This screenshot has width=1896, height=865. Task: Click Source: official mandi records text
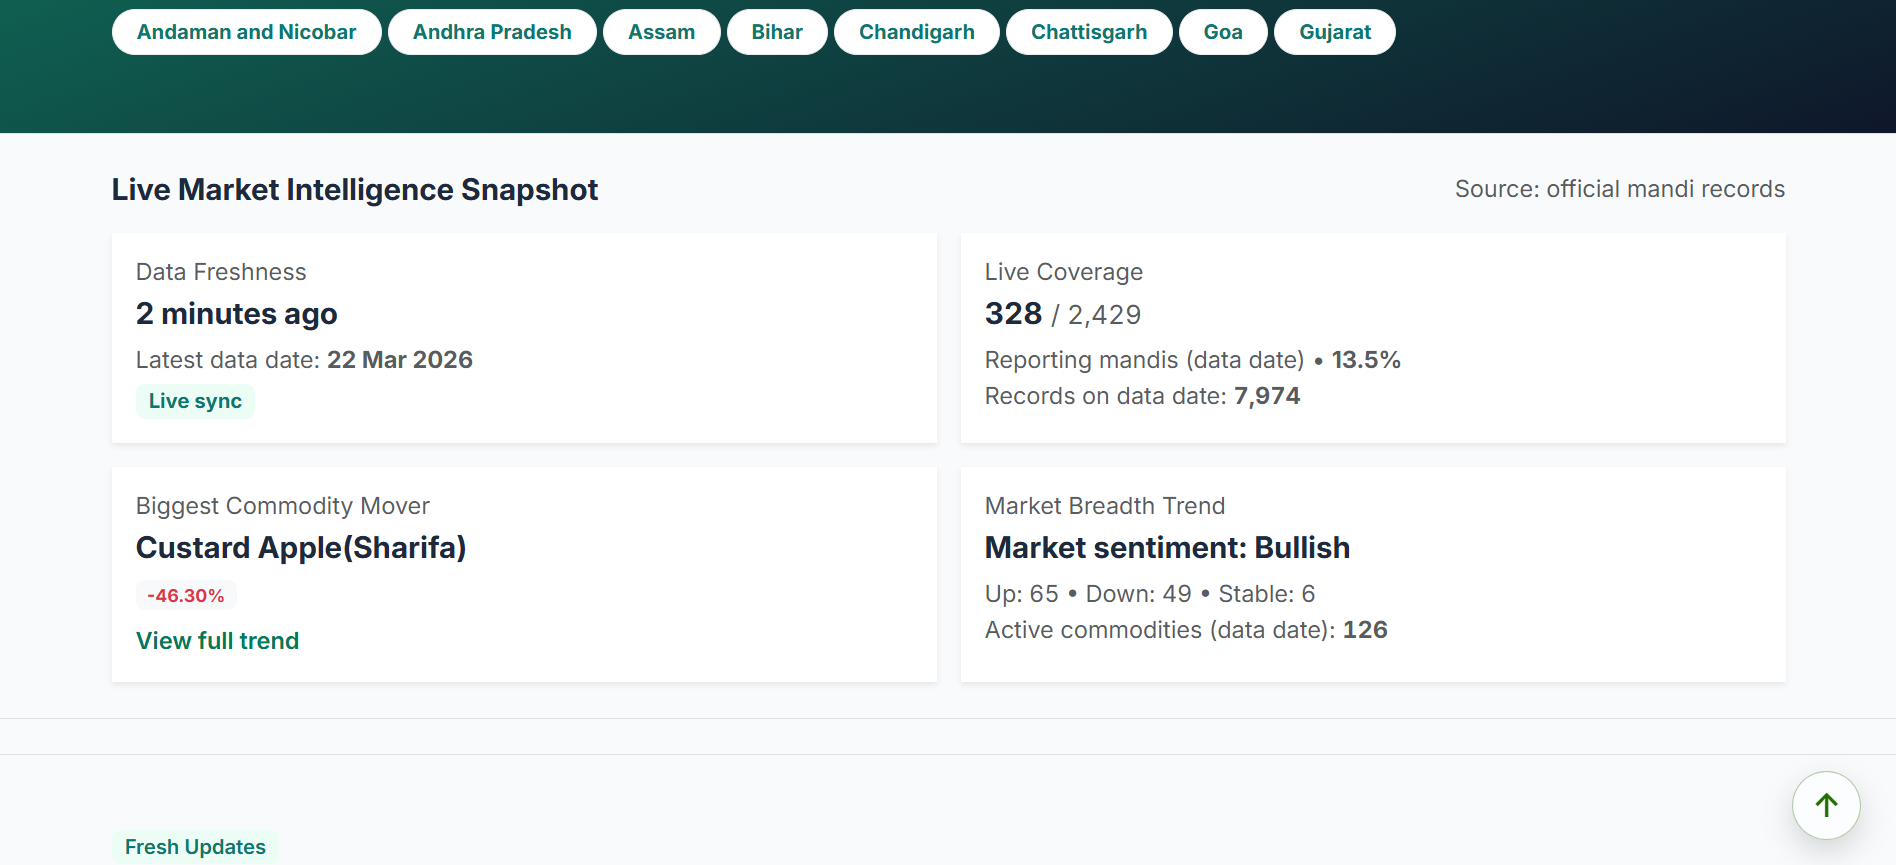(x=1620, y=189)
